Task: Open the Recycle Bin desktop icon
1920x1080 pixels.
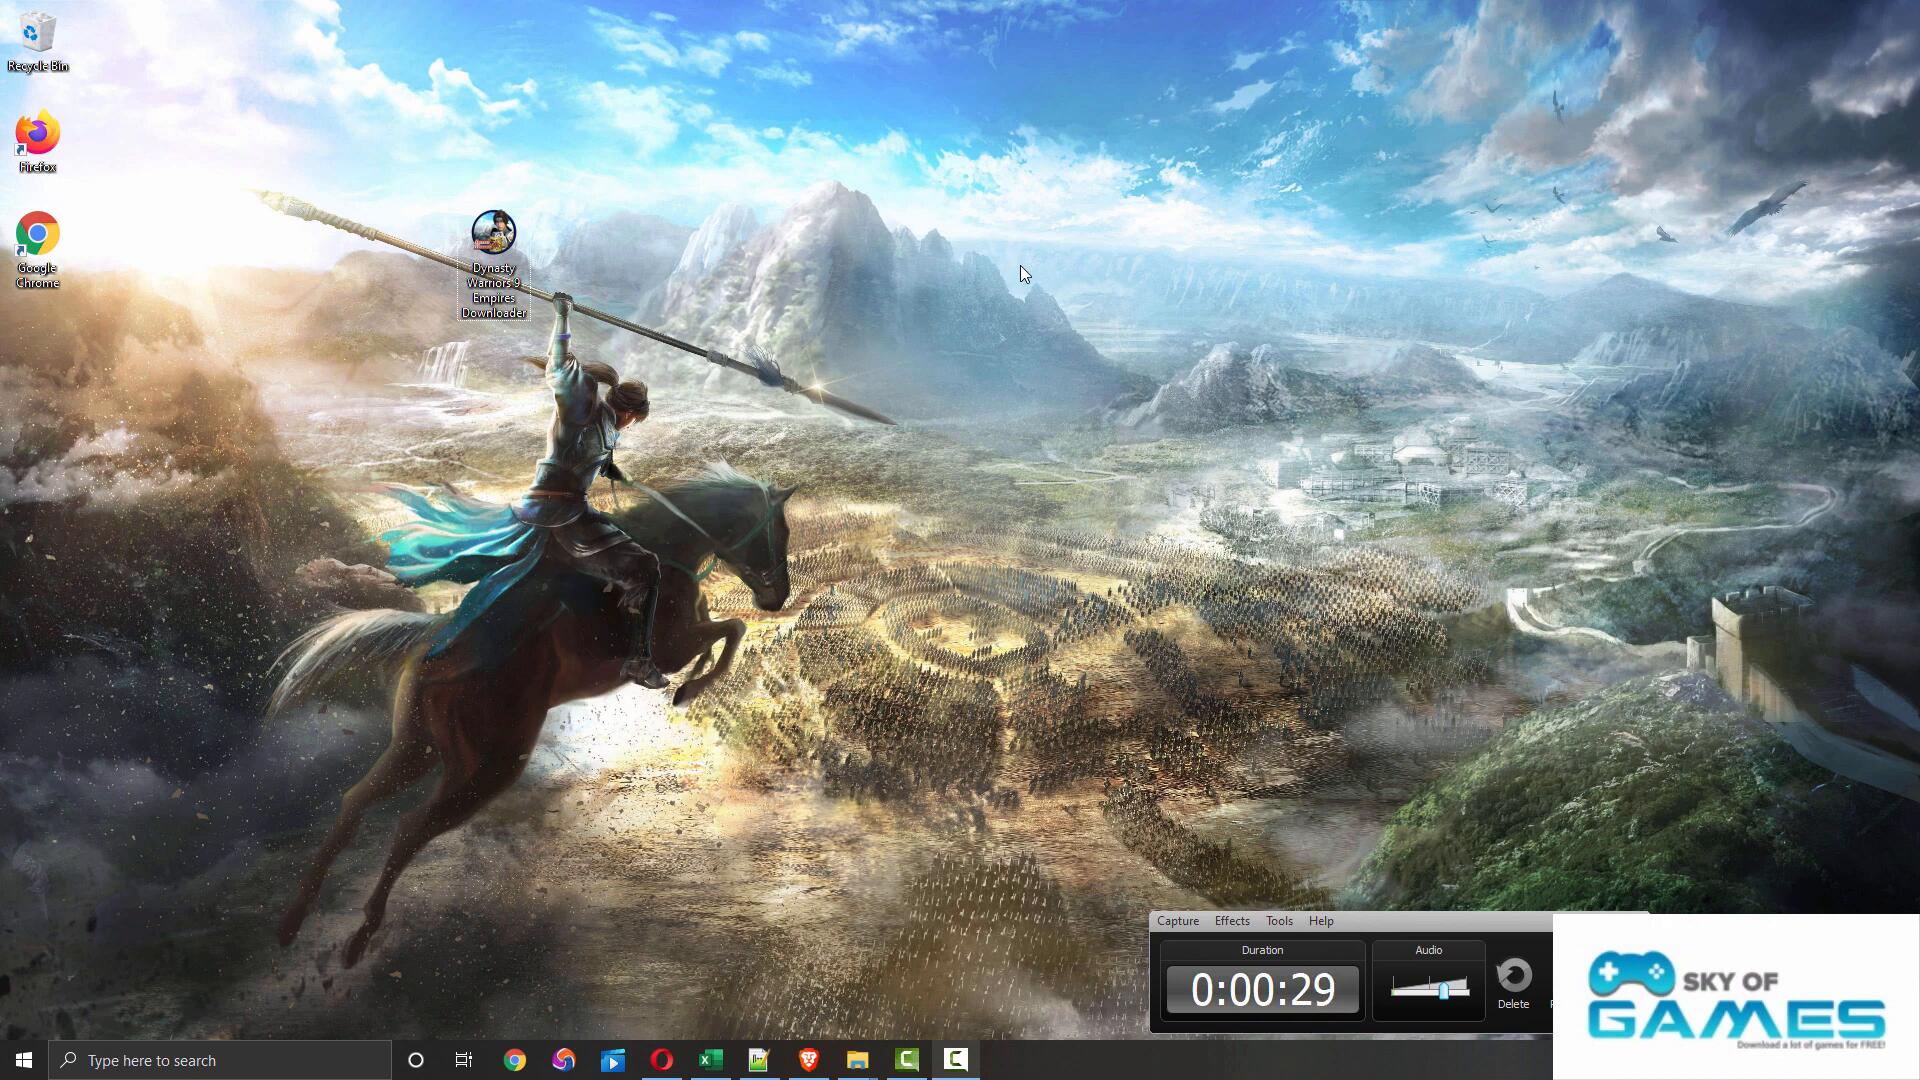Action: coord(37,40)
